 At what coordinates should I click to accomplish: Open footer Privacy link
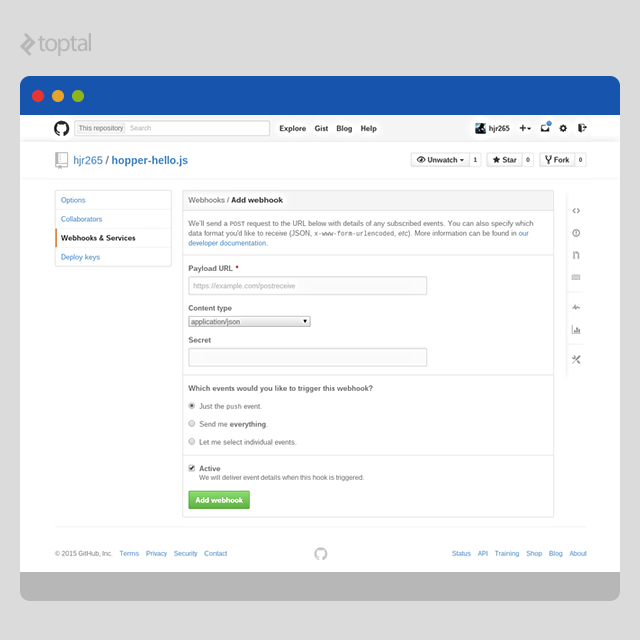pos(156,553)
